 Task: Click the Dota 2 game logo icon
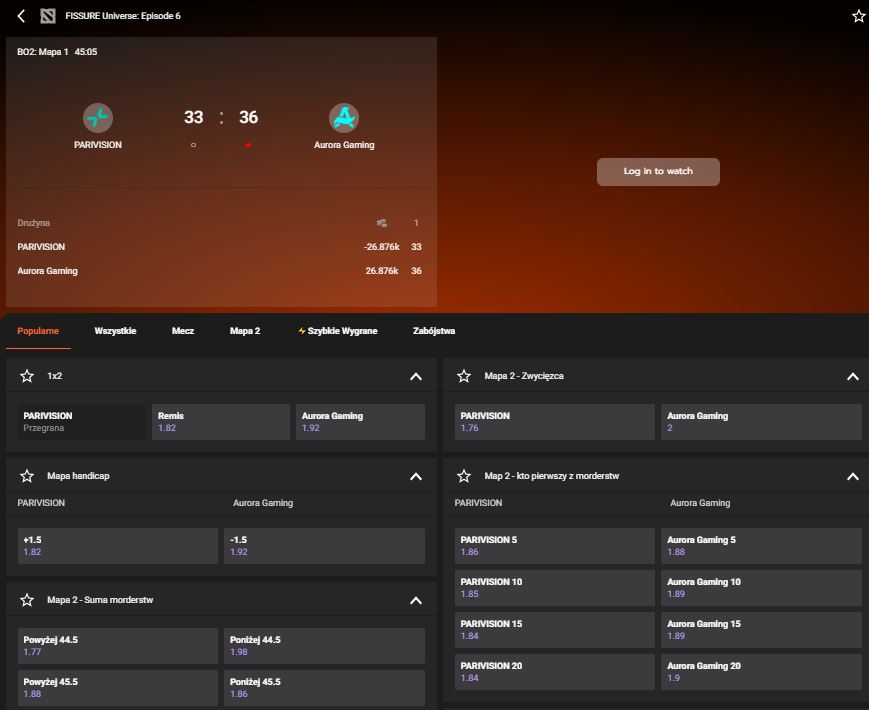tap(48, 16)
